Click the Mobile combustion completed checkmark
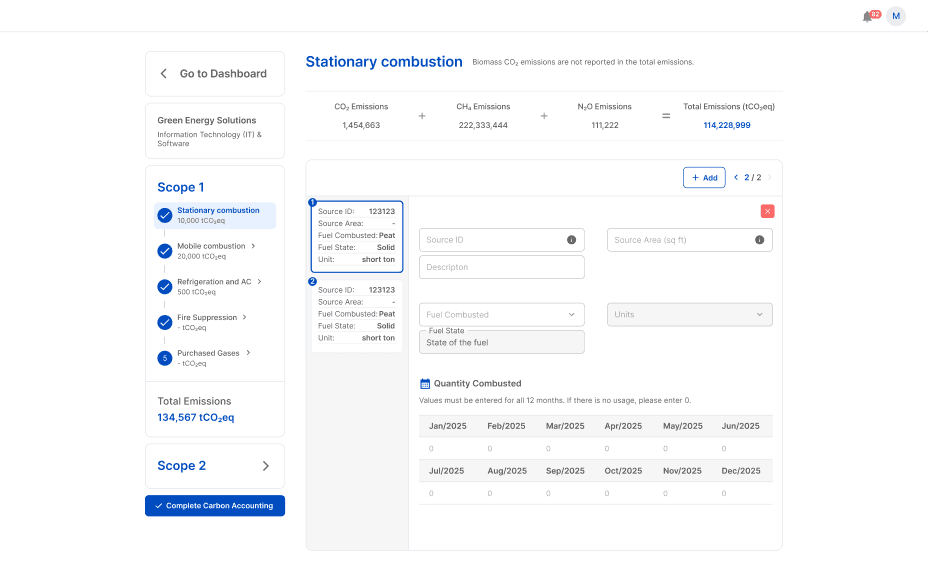This screenshot has width=929, height=579. coord(164,251)
